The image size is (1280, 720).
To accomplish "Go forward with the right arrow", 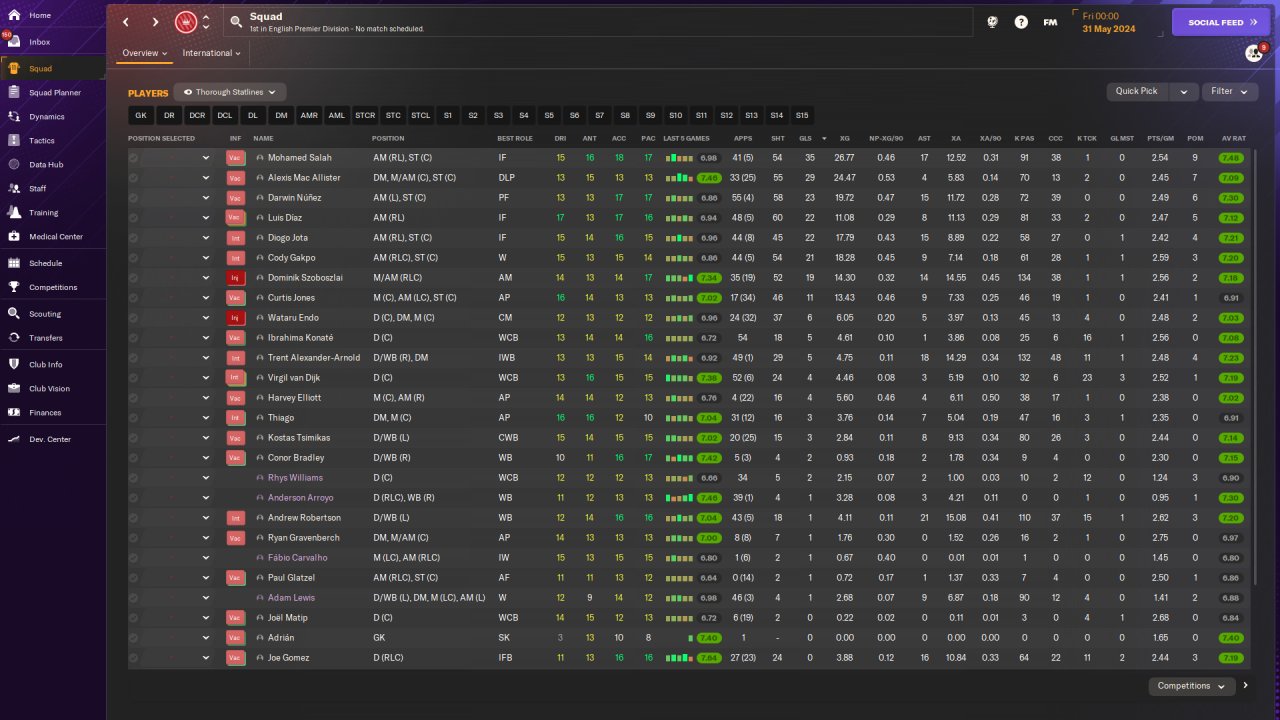I will pos(155,22).
